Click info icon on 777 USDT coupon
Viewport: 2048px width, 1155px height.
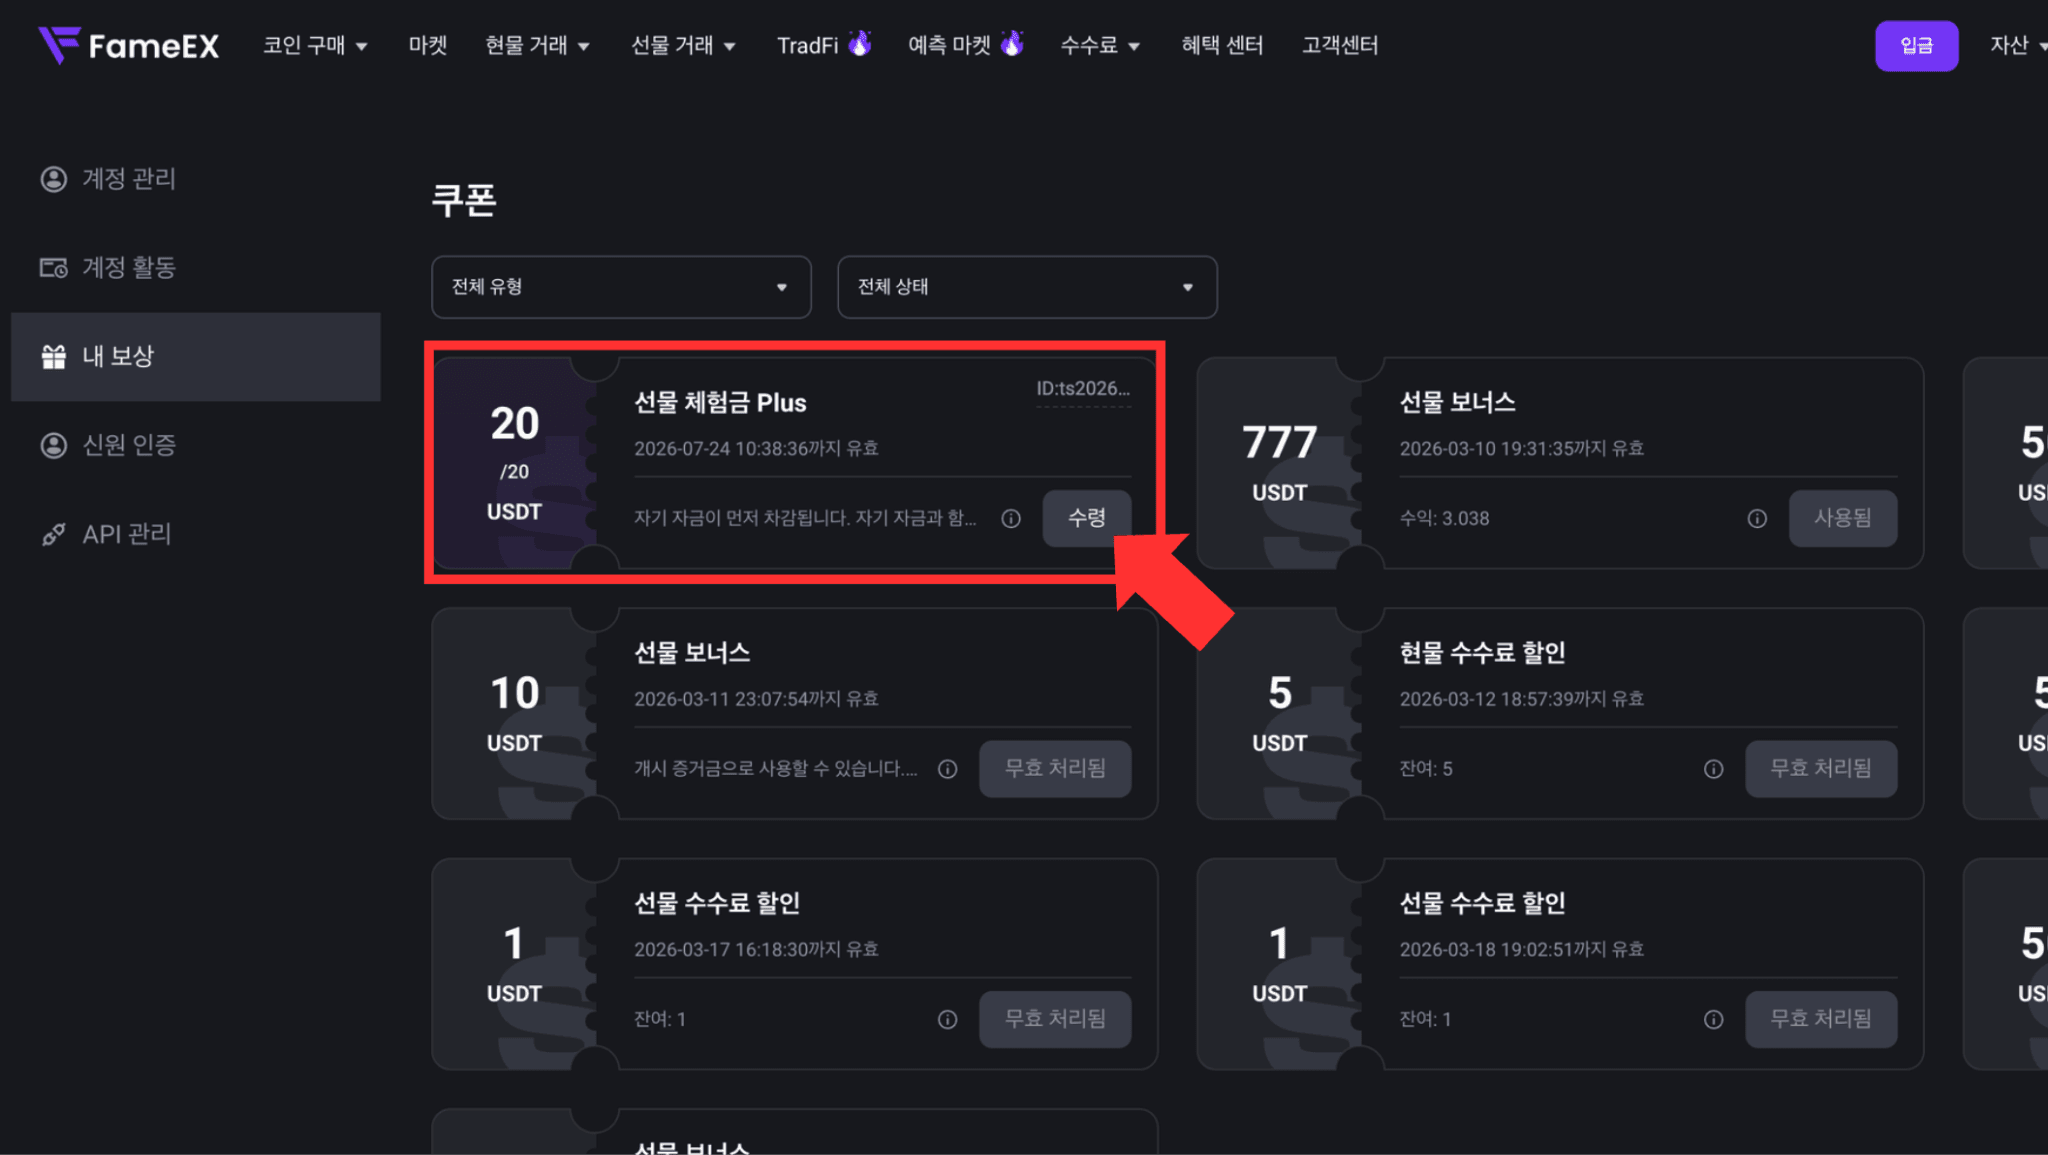pos(1757,518)
